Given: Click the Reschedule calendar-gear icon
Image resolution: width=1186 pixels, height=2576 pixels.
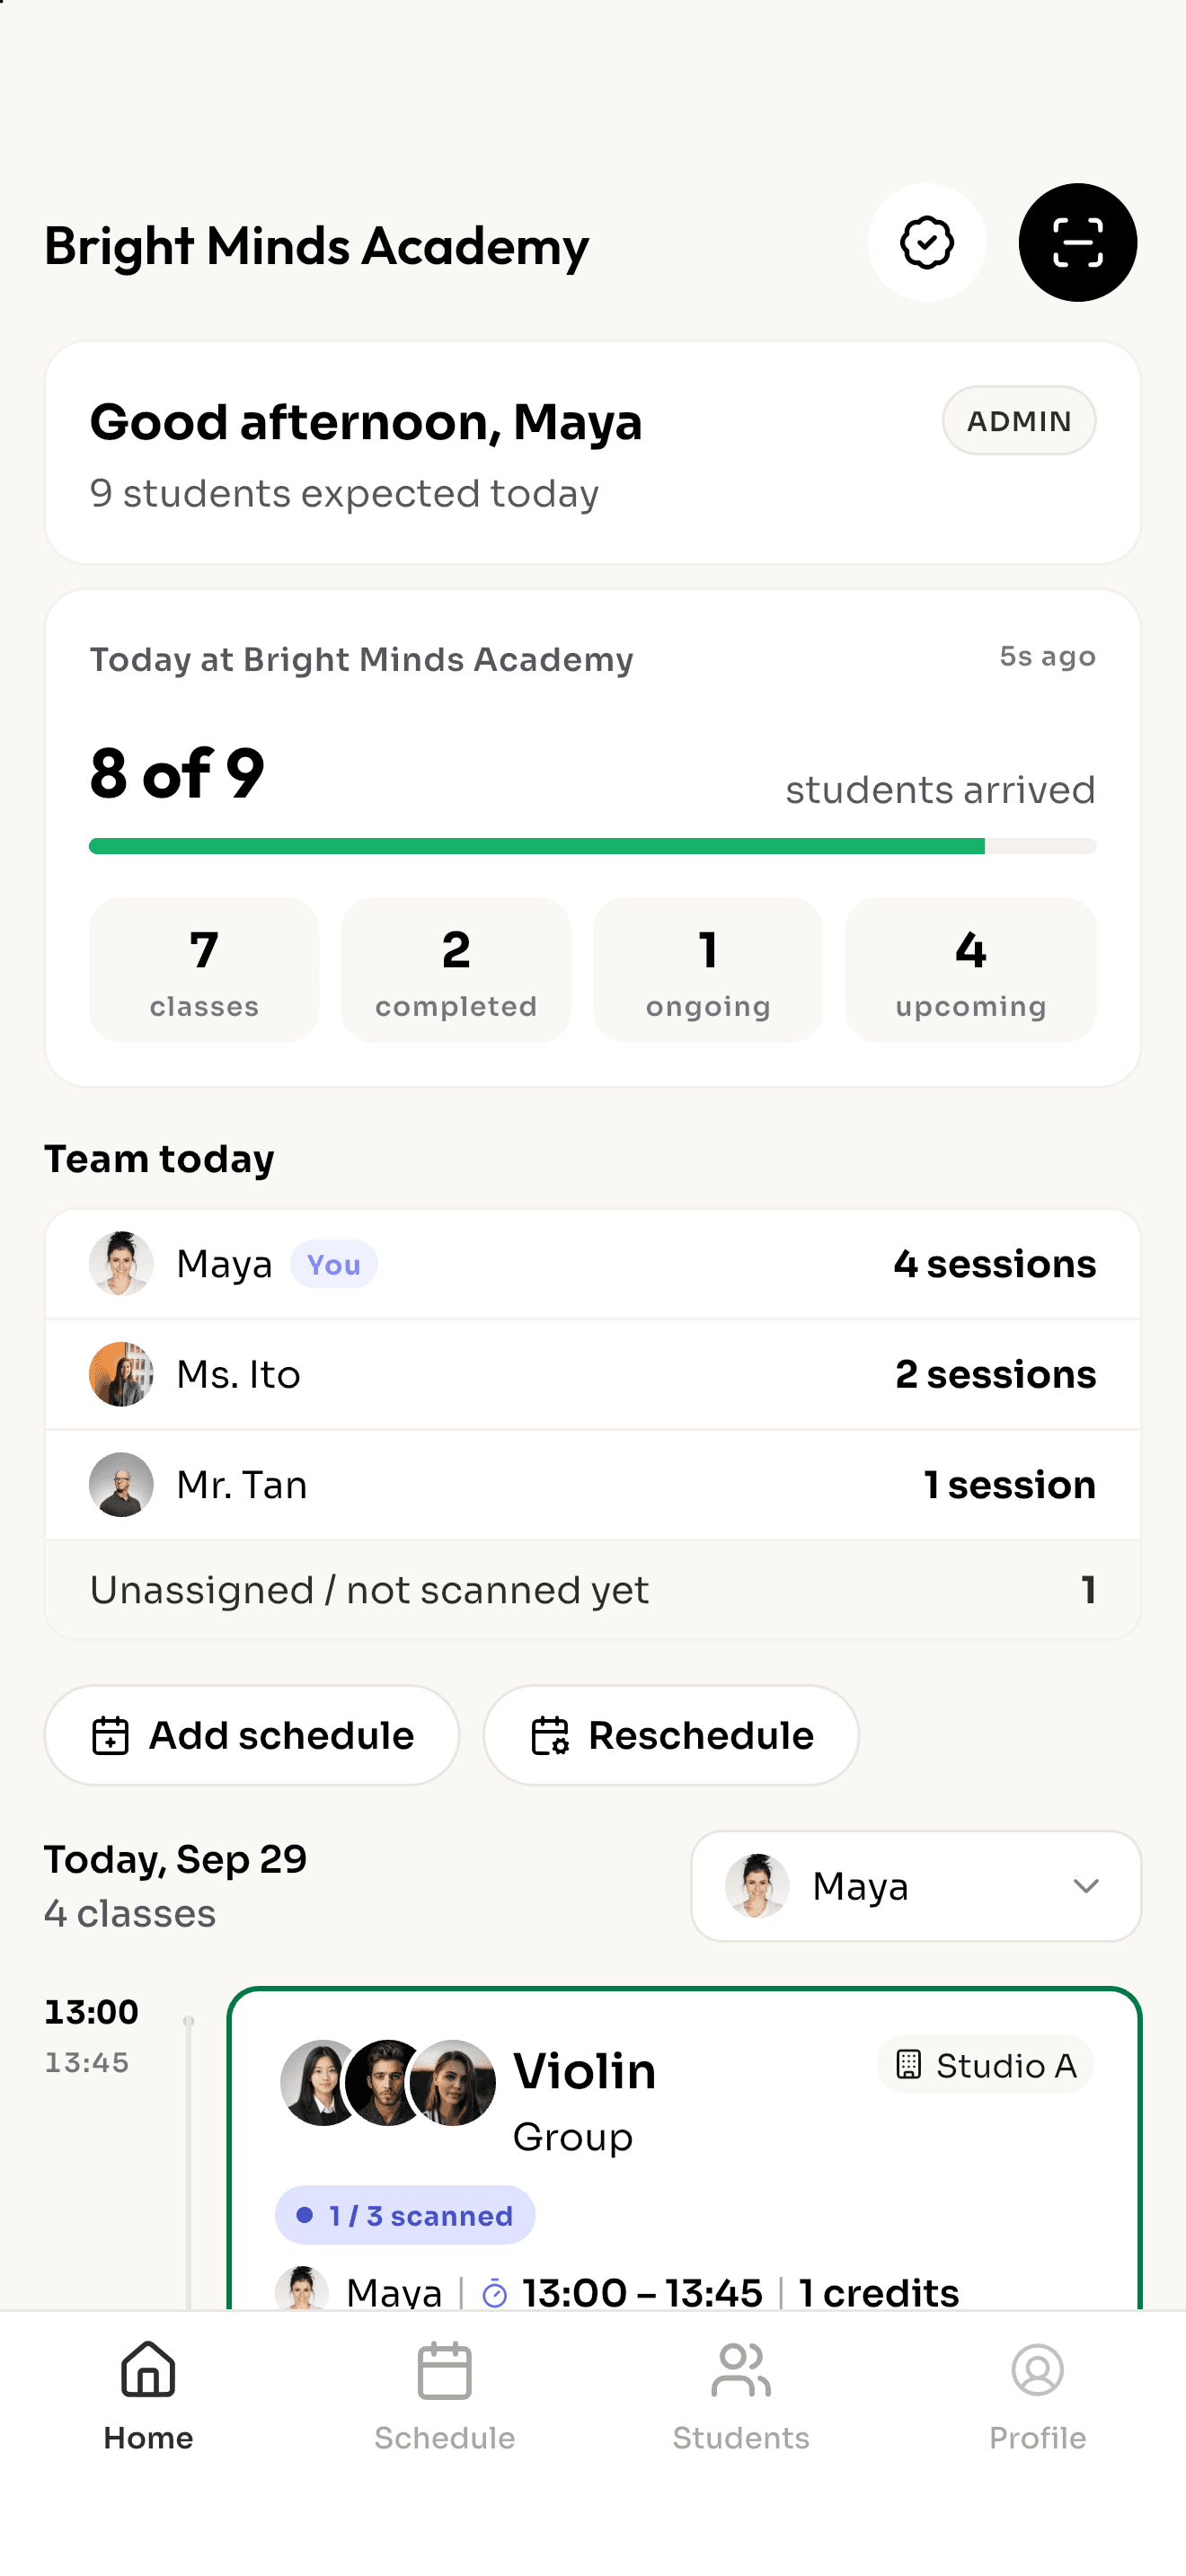Looking at the screenshot, I should coord(550,1736).
